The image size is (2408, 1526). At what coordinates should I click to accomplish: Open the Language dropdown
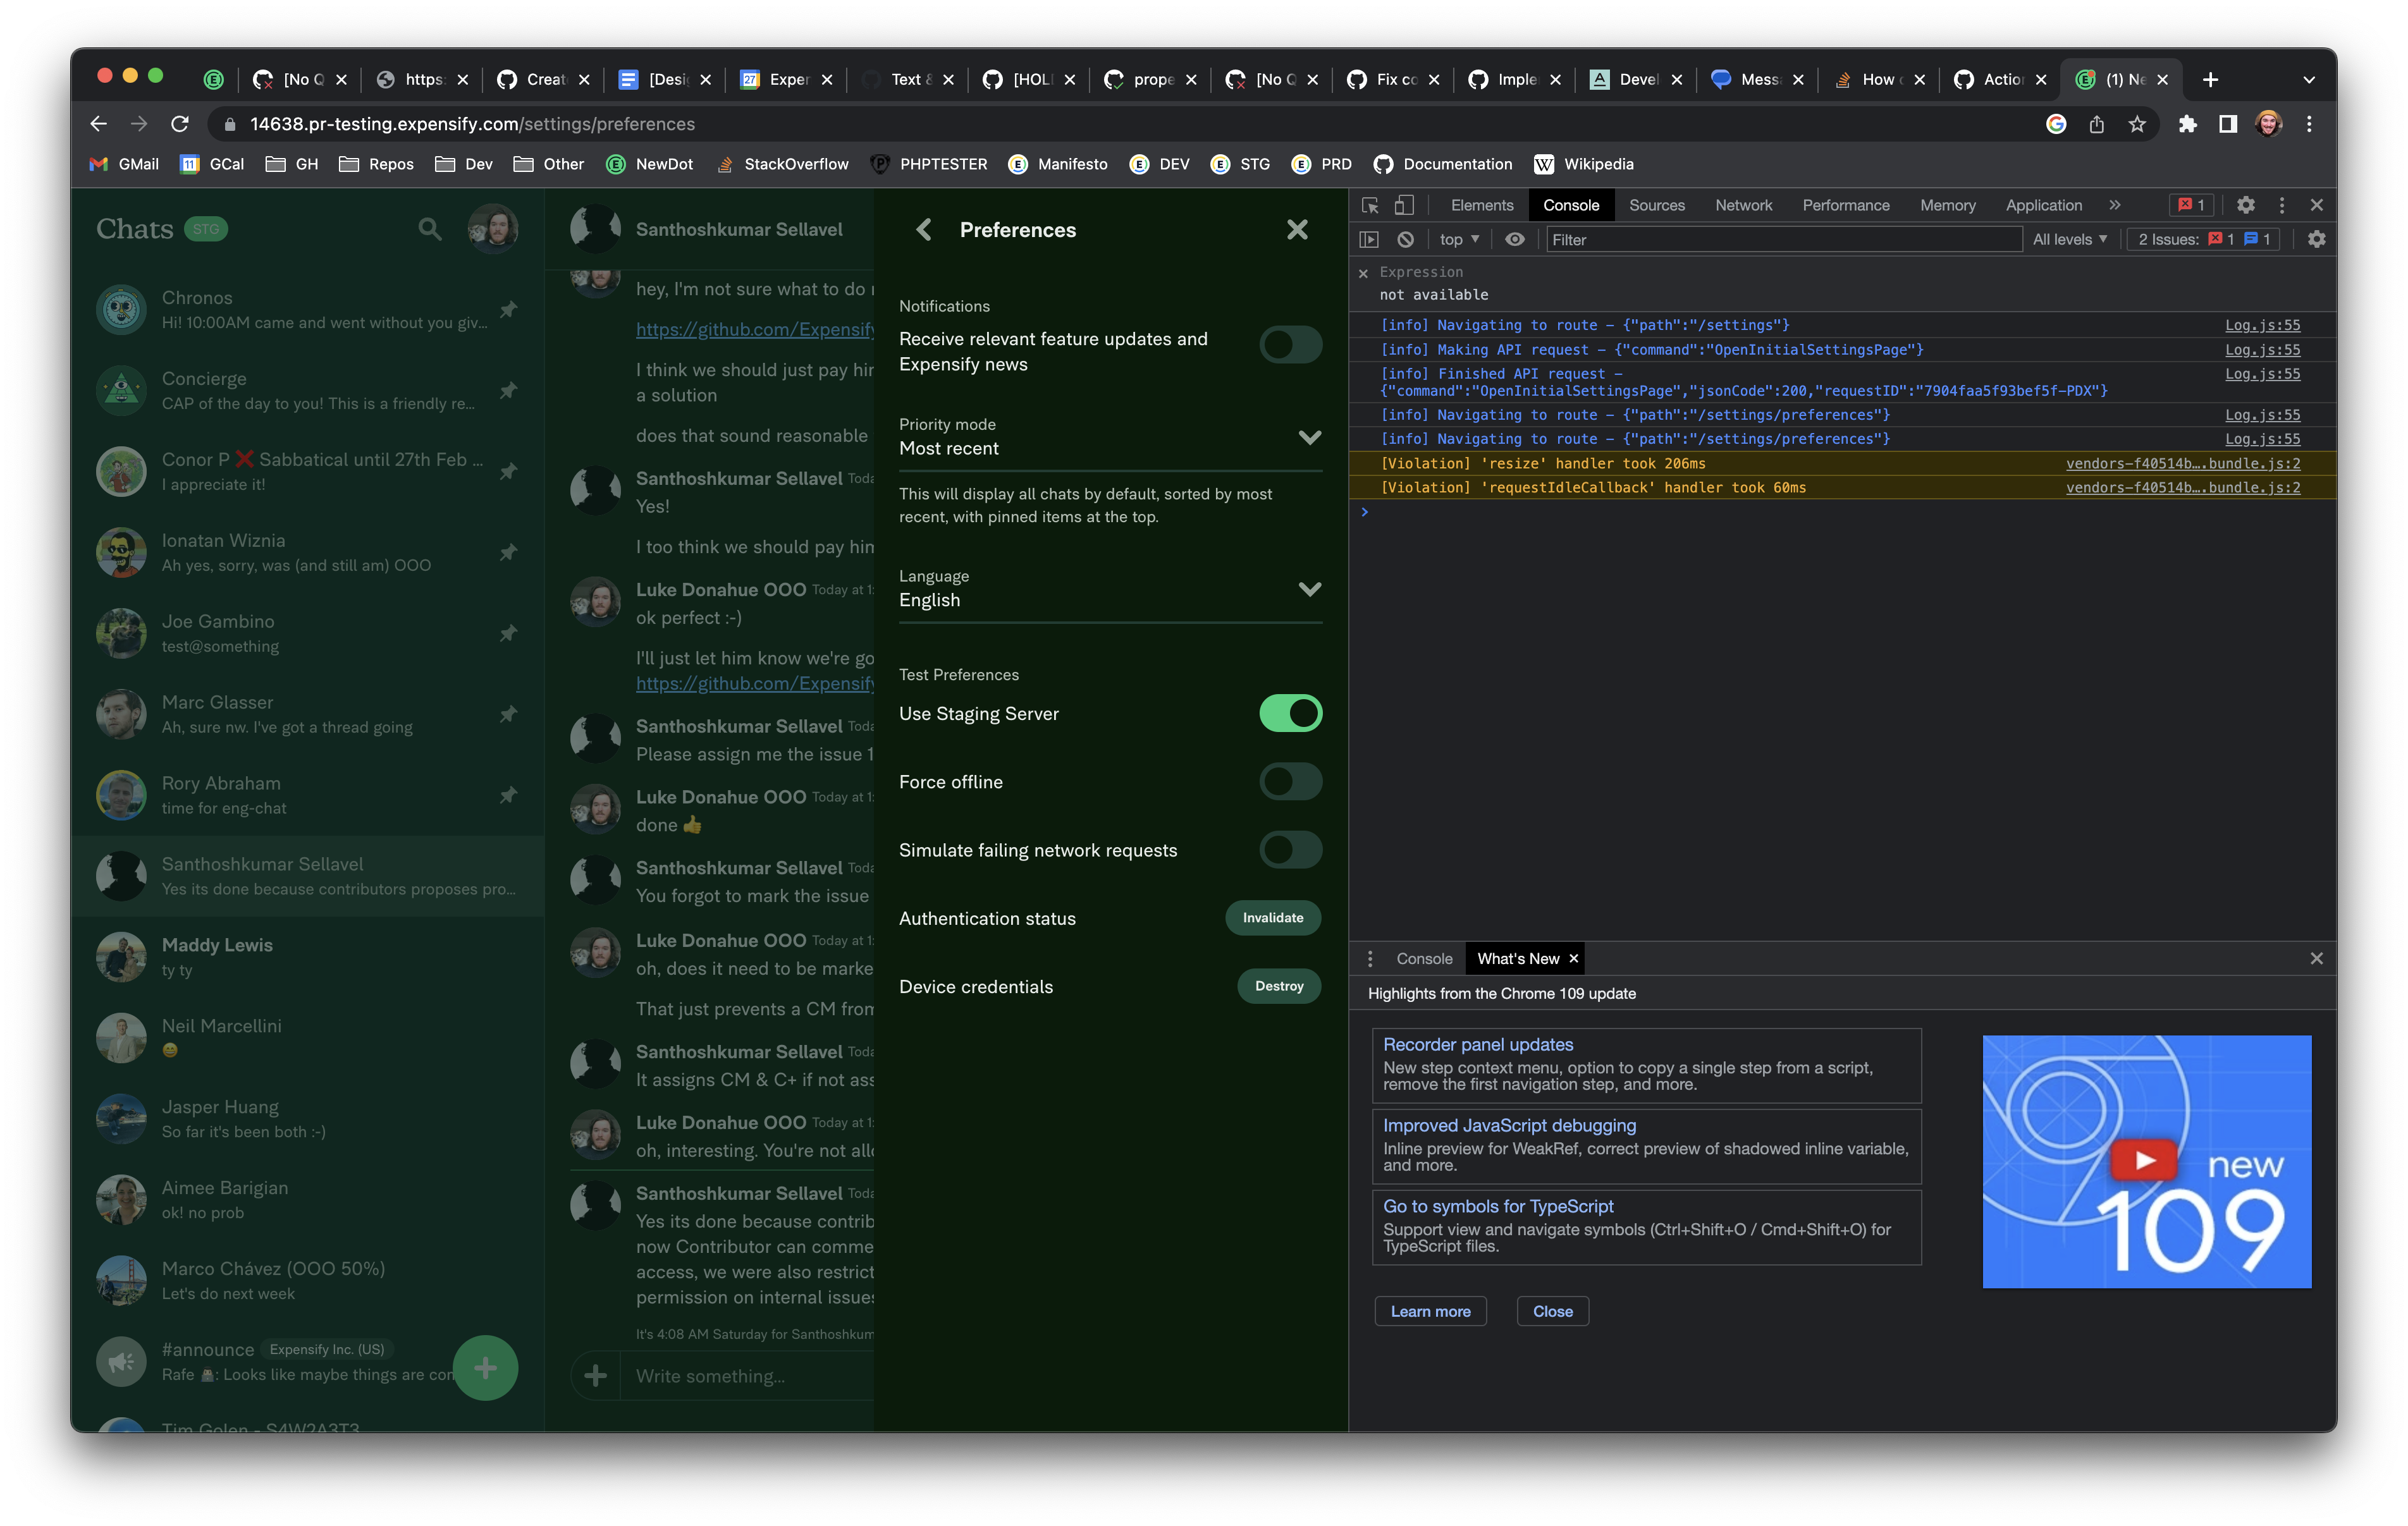1309,589
